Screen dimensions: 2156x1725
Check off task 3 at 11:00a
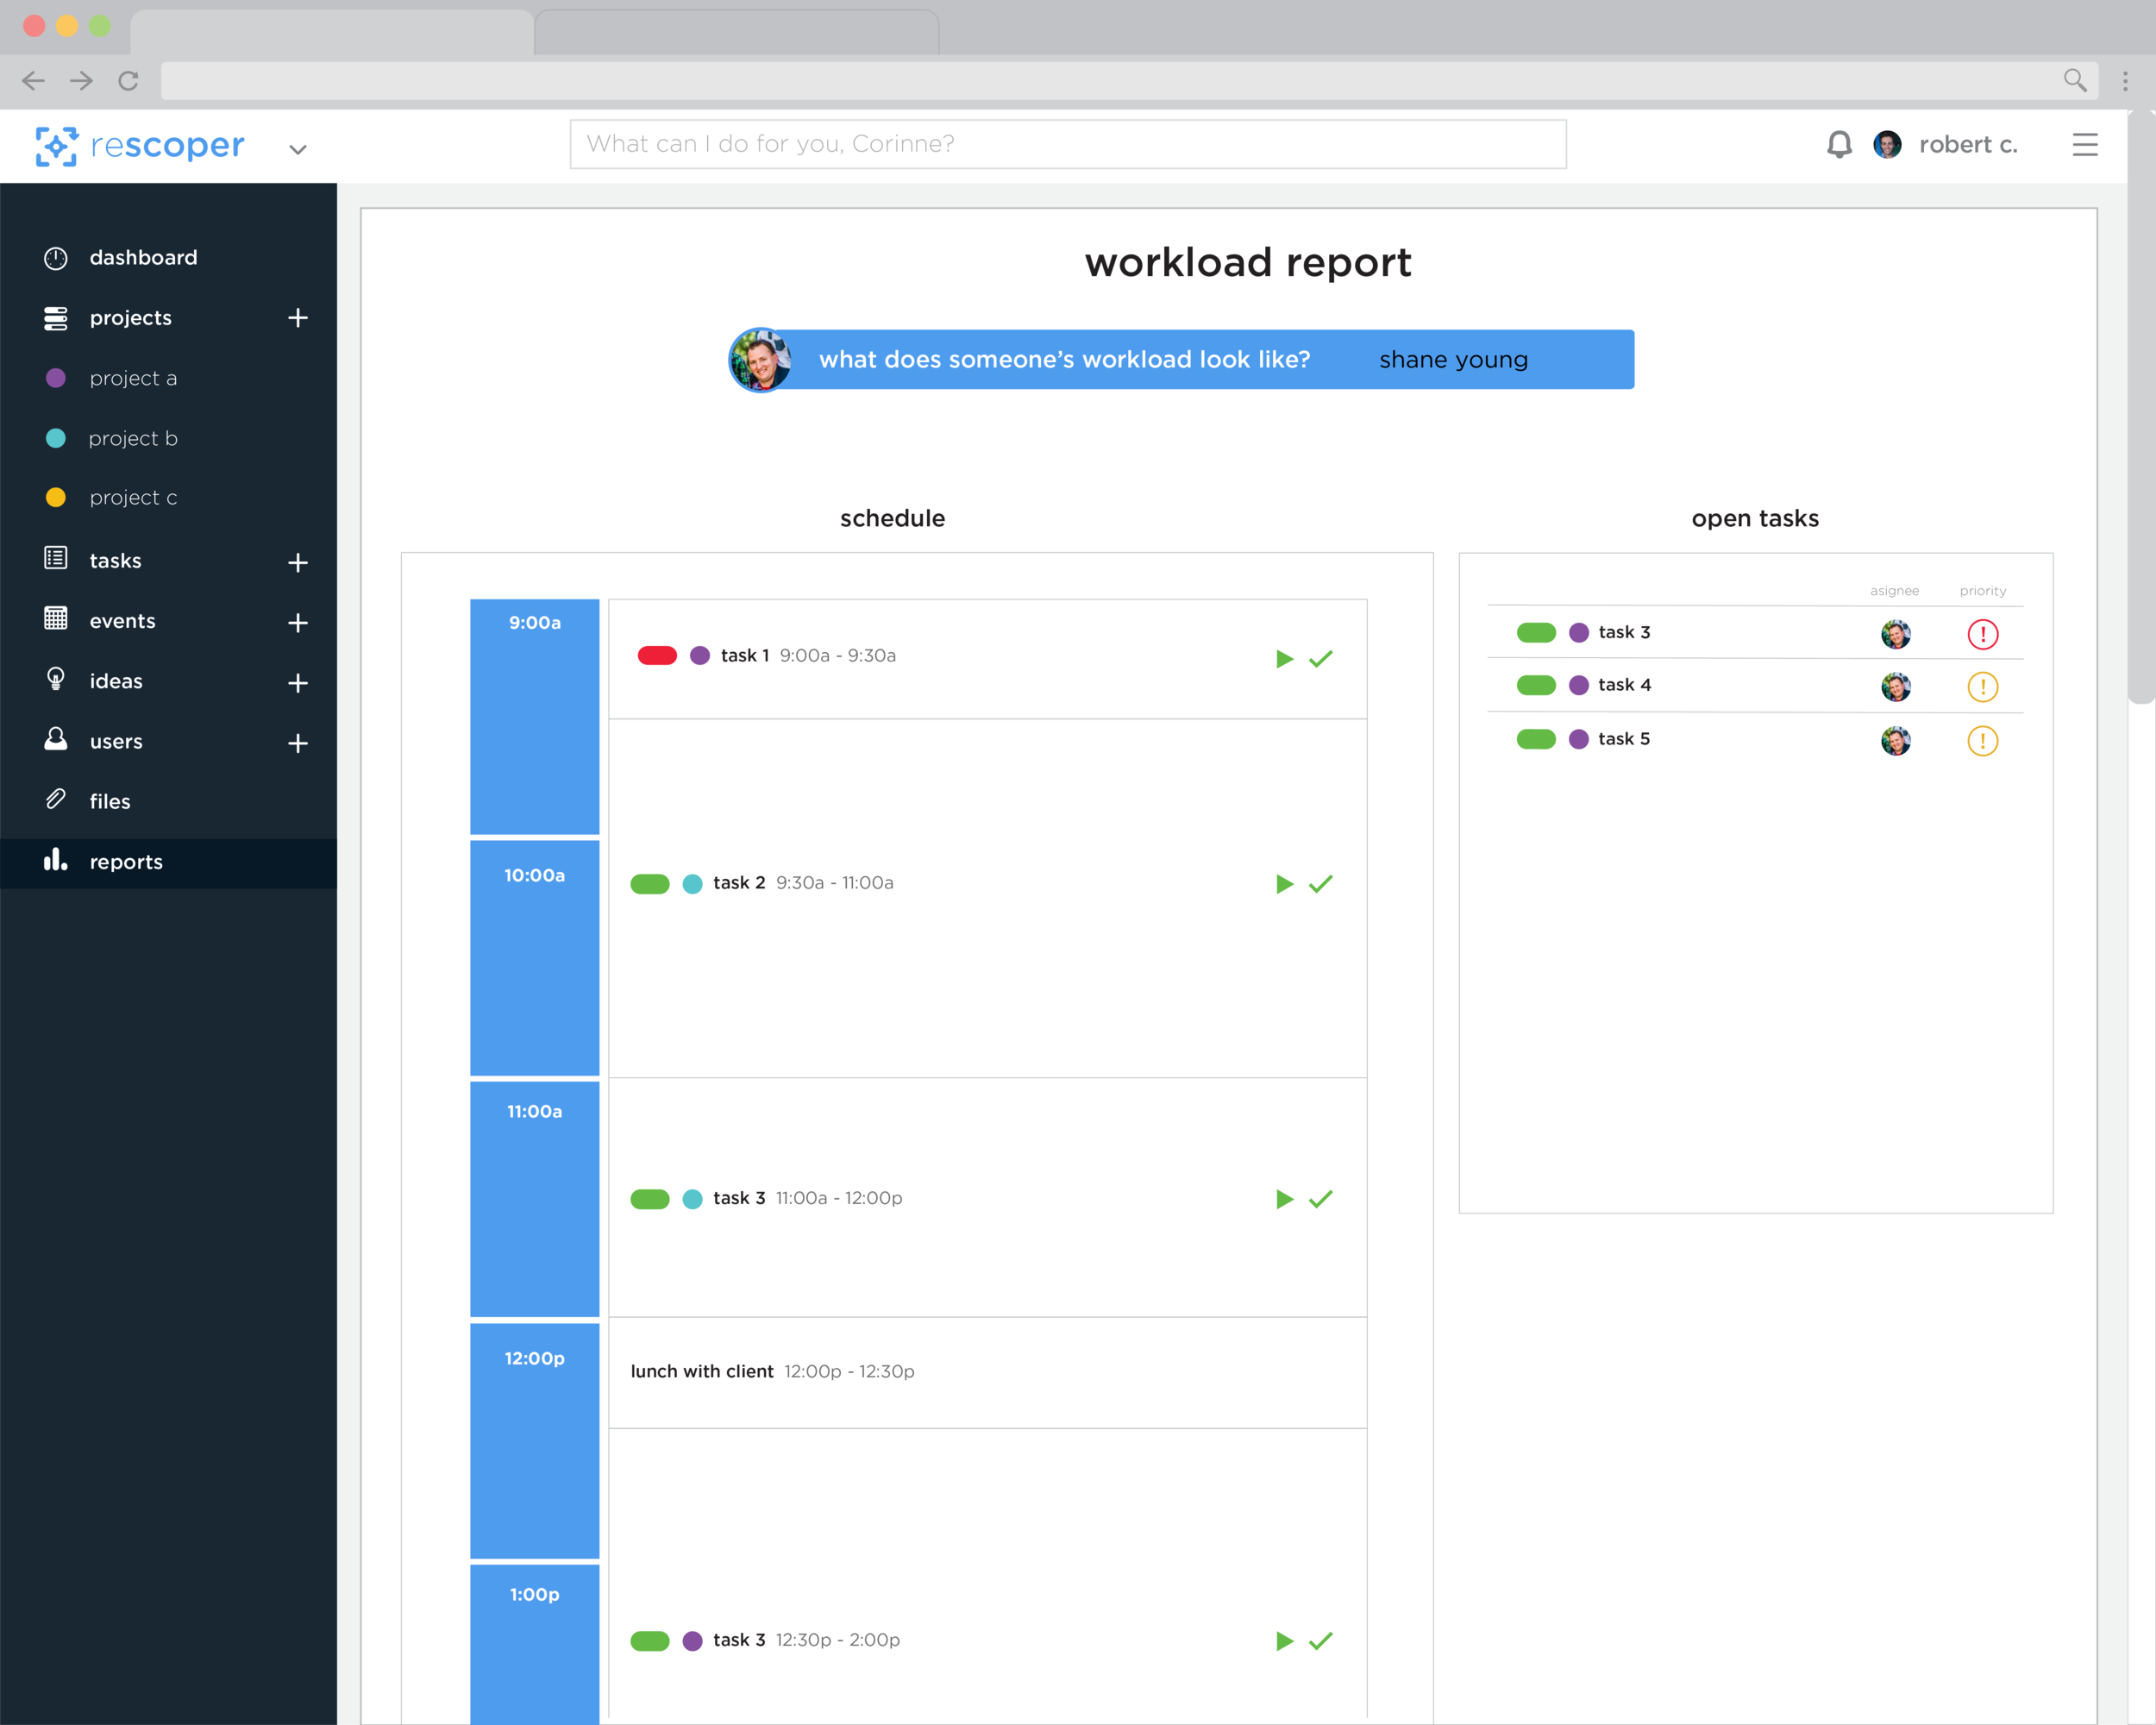click(x=1321, y=1199)
